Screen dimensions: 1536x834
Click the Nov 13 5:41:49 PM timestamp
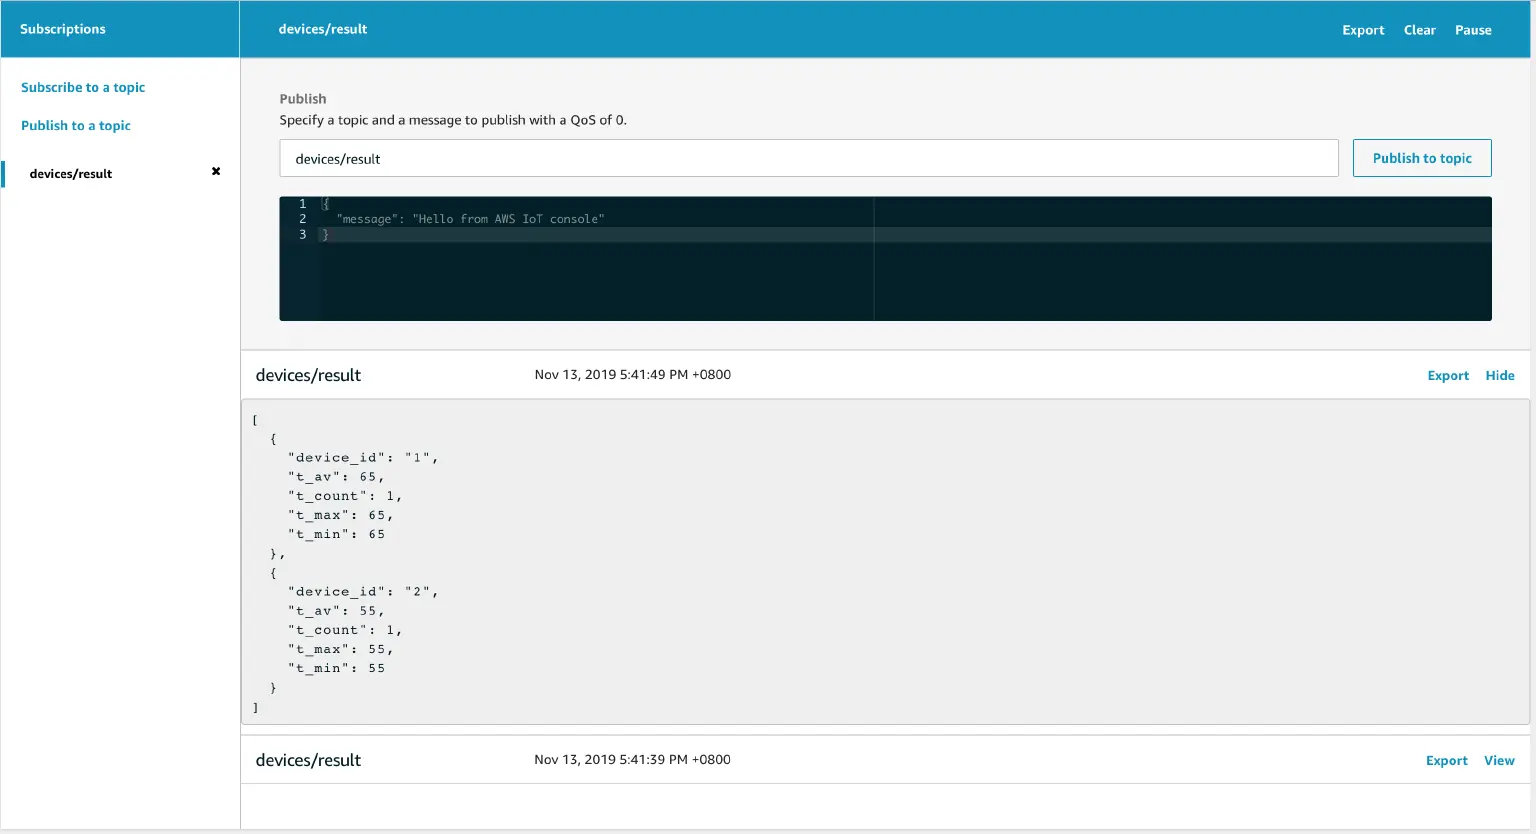click(633, 374)
